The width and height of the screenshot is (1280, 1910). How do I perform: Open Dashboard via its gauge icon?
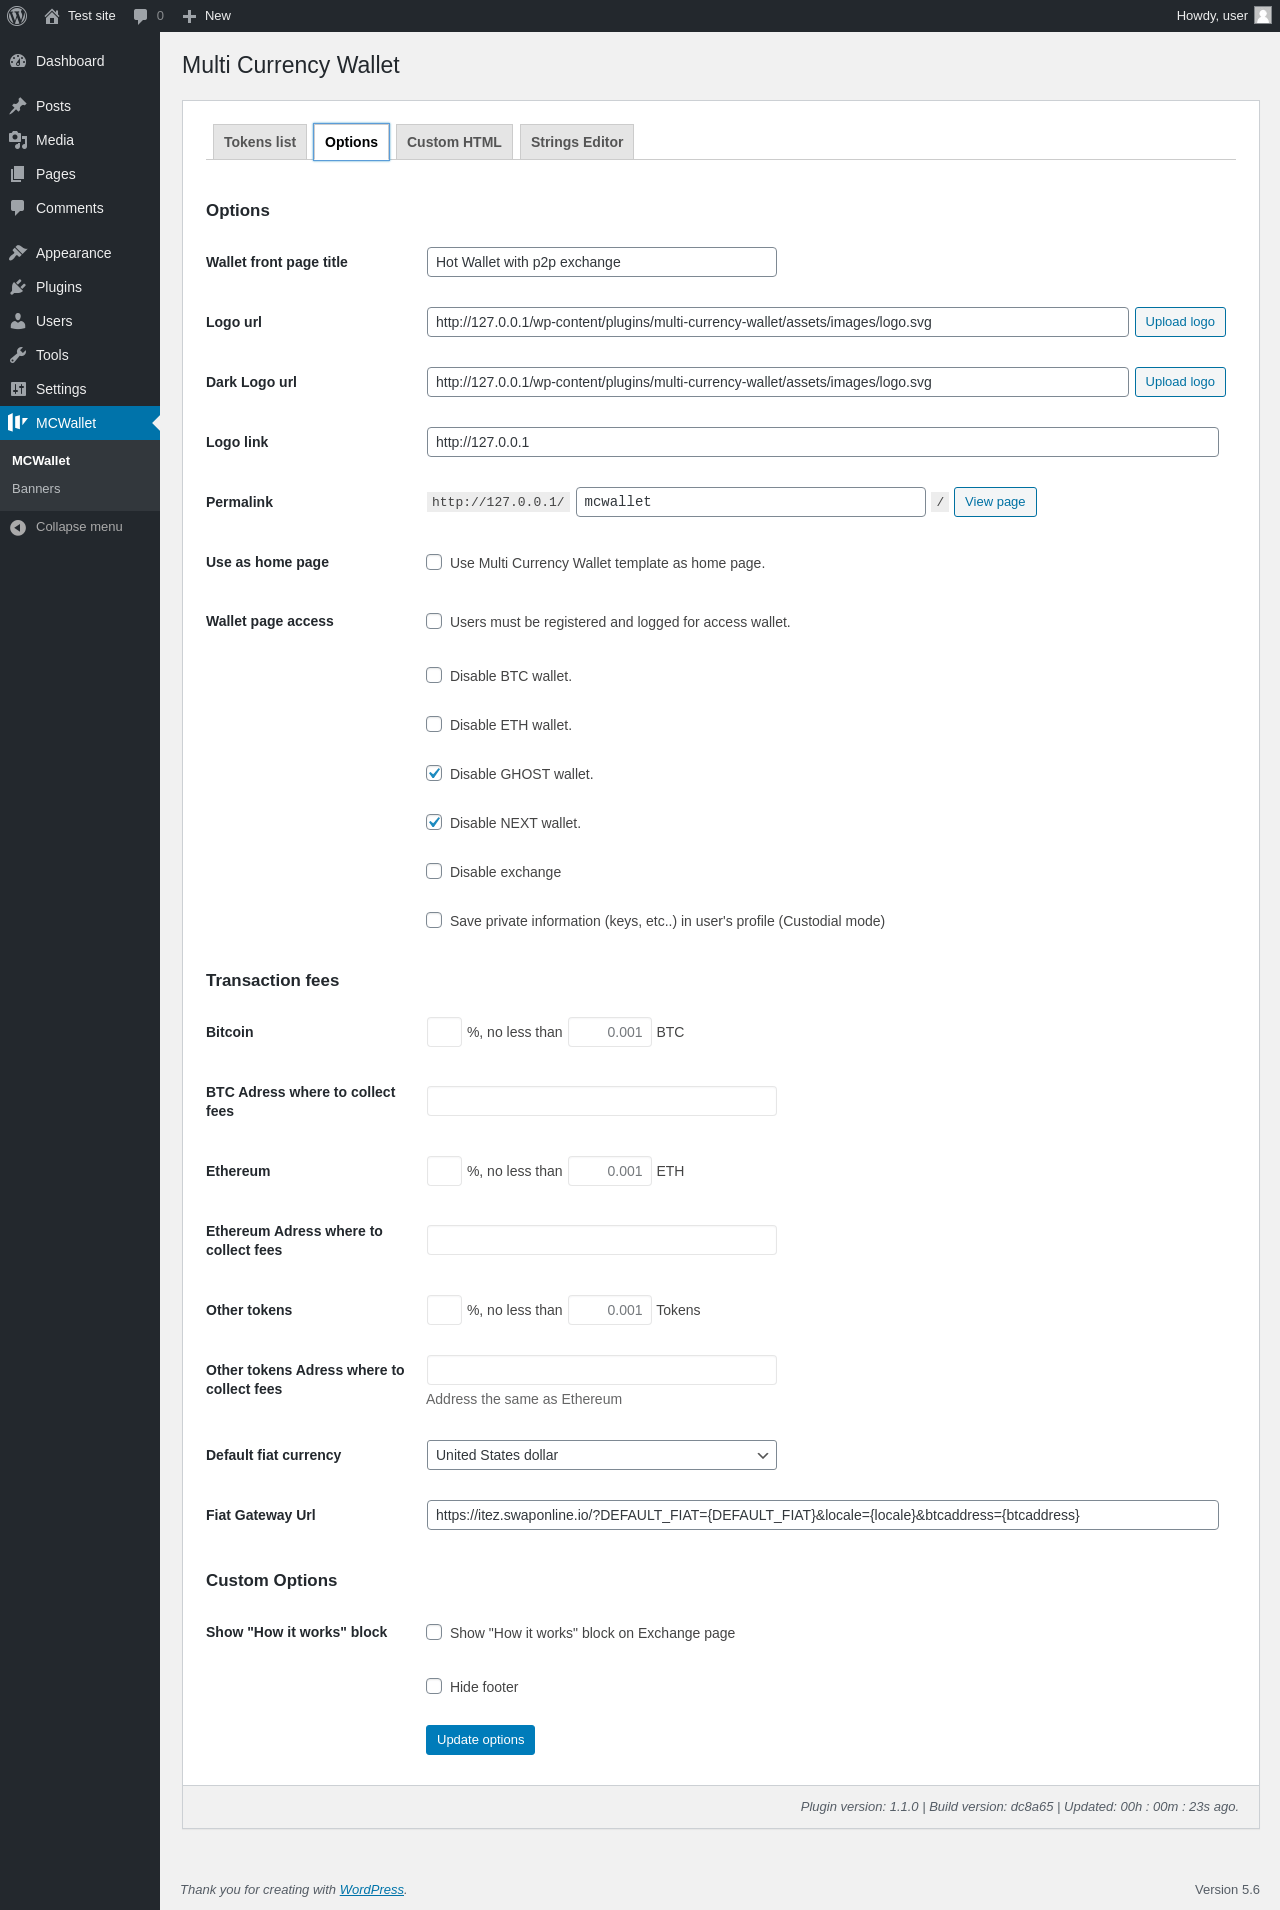point(18,61)
